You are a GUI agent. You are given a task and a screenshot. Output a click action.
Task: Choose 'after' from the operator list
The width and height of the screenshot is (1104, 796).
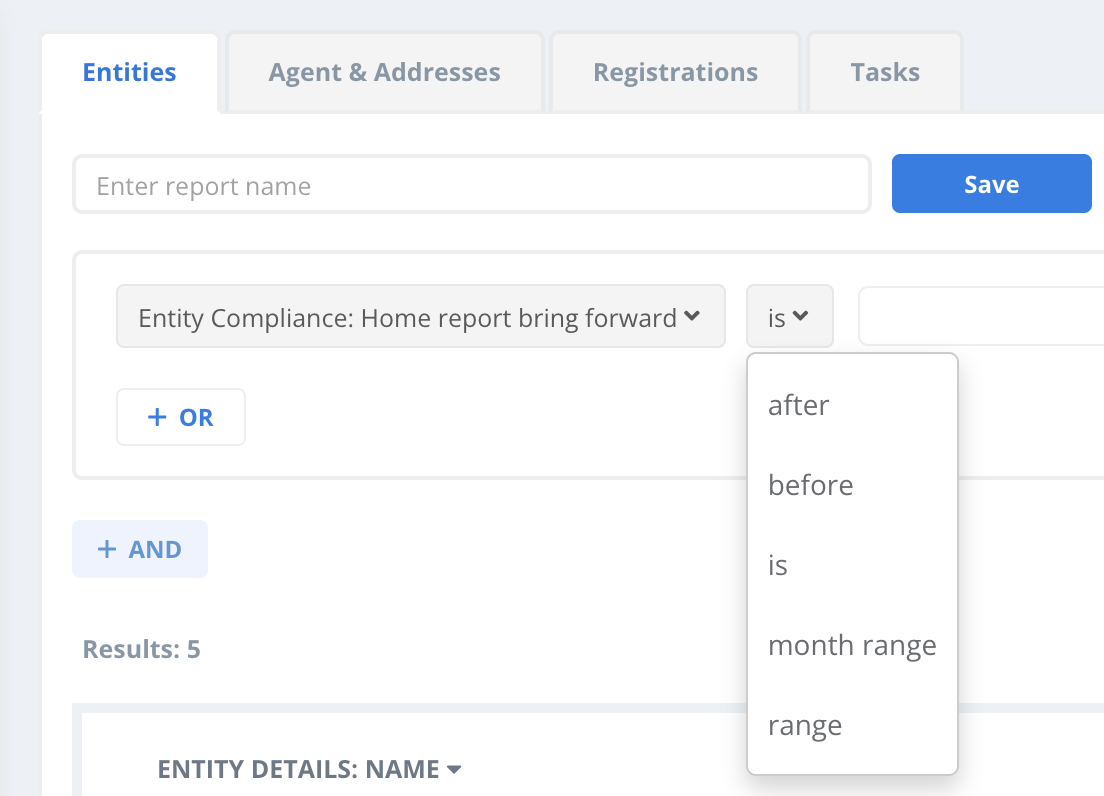(799, 405)
